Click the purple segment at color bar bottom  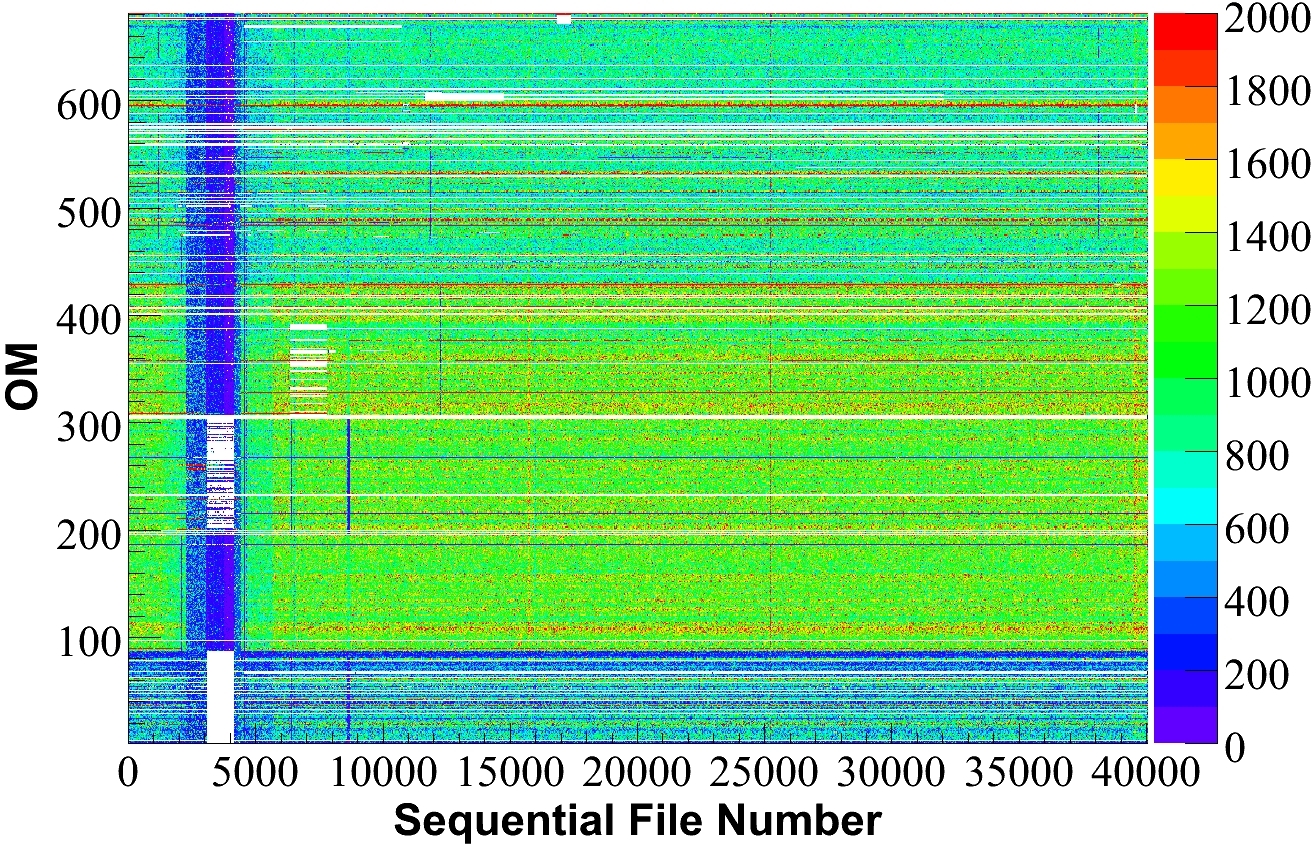(x=1185, y=725)
